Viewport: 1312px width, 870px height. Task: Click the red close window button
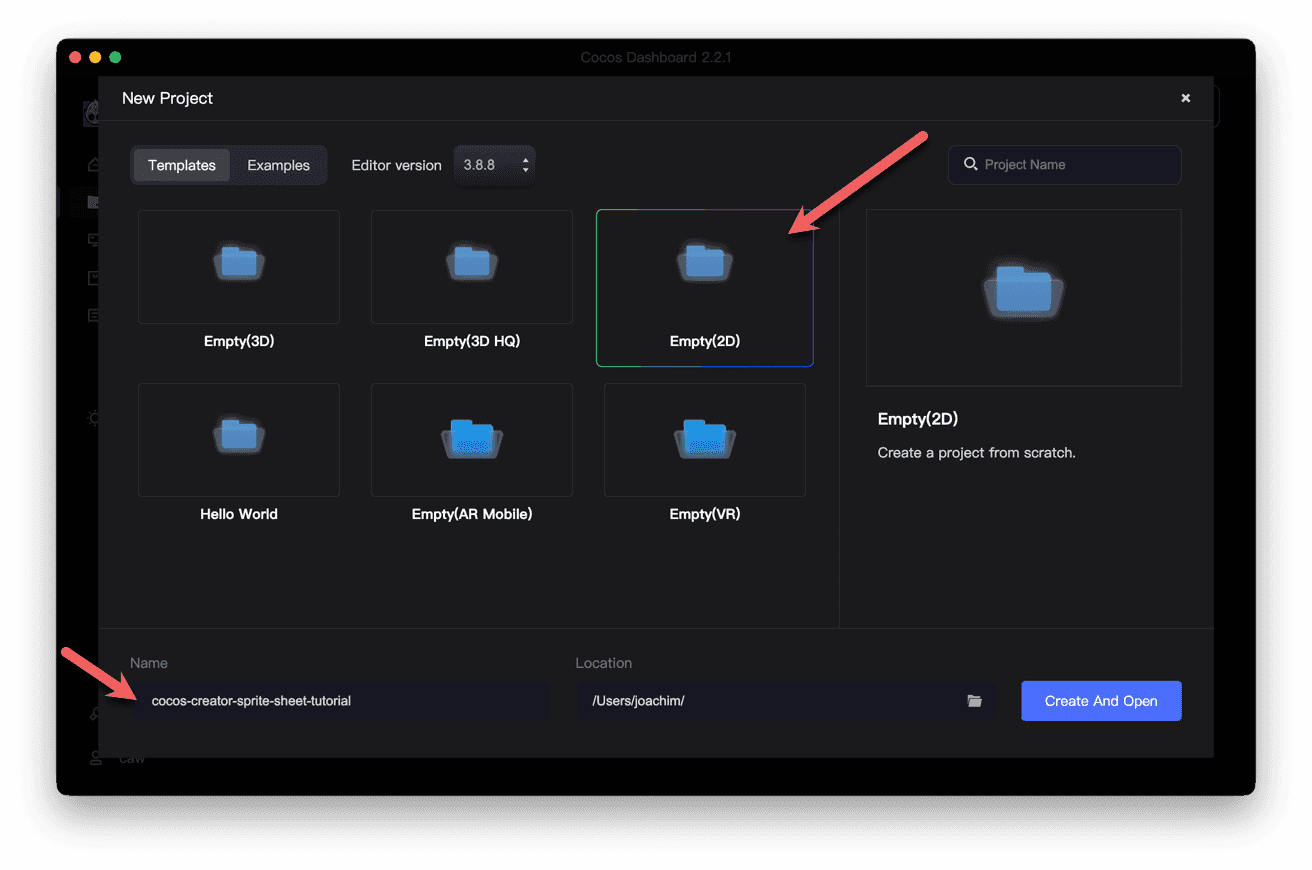tap(75, 58)
